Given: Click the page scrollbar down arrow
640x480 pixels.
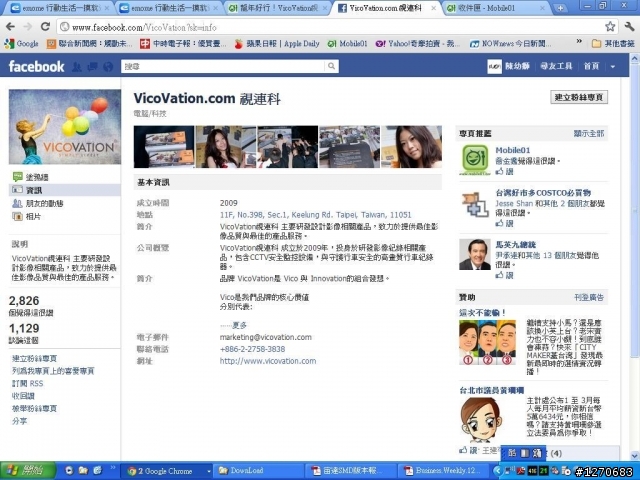Looking at the screenshot, I should pos(635,456).
